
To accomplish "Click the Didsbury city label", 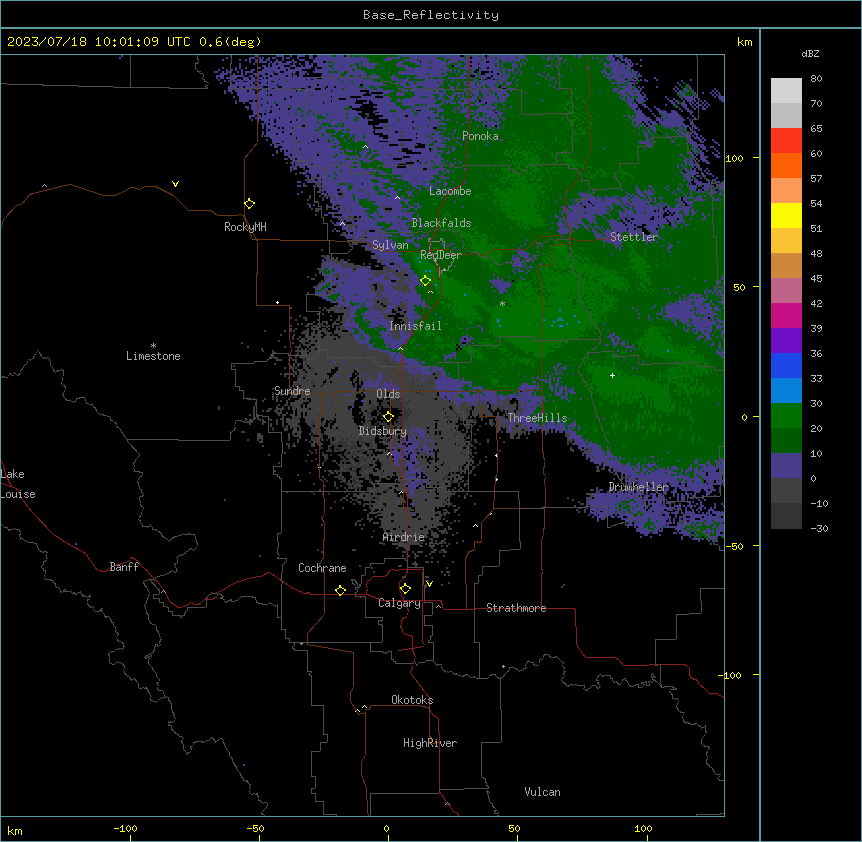I will (x=383, y=431).
